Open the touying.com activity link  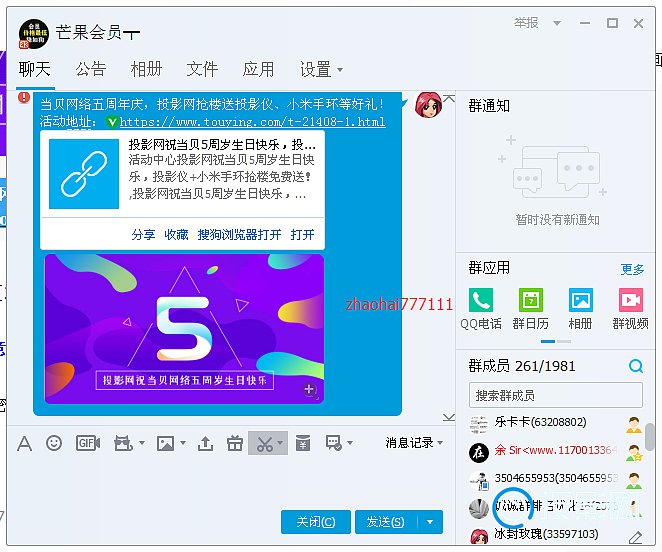[252, 122]
